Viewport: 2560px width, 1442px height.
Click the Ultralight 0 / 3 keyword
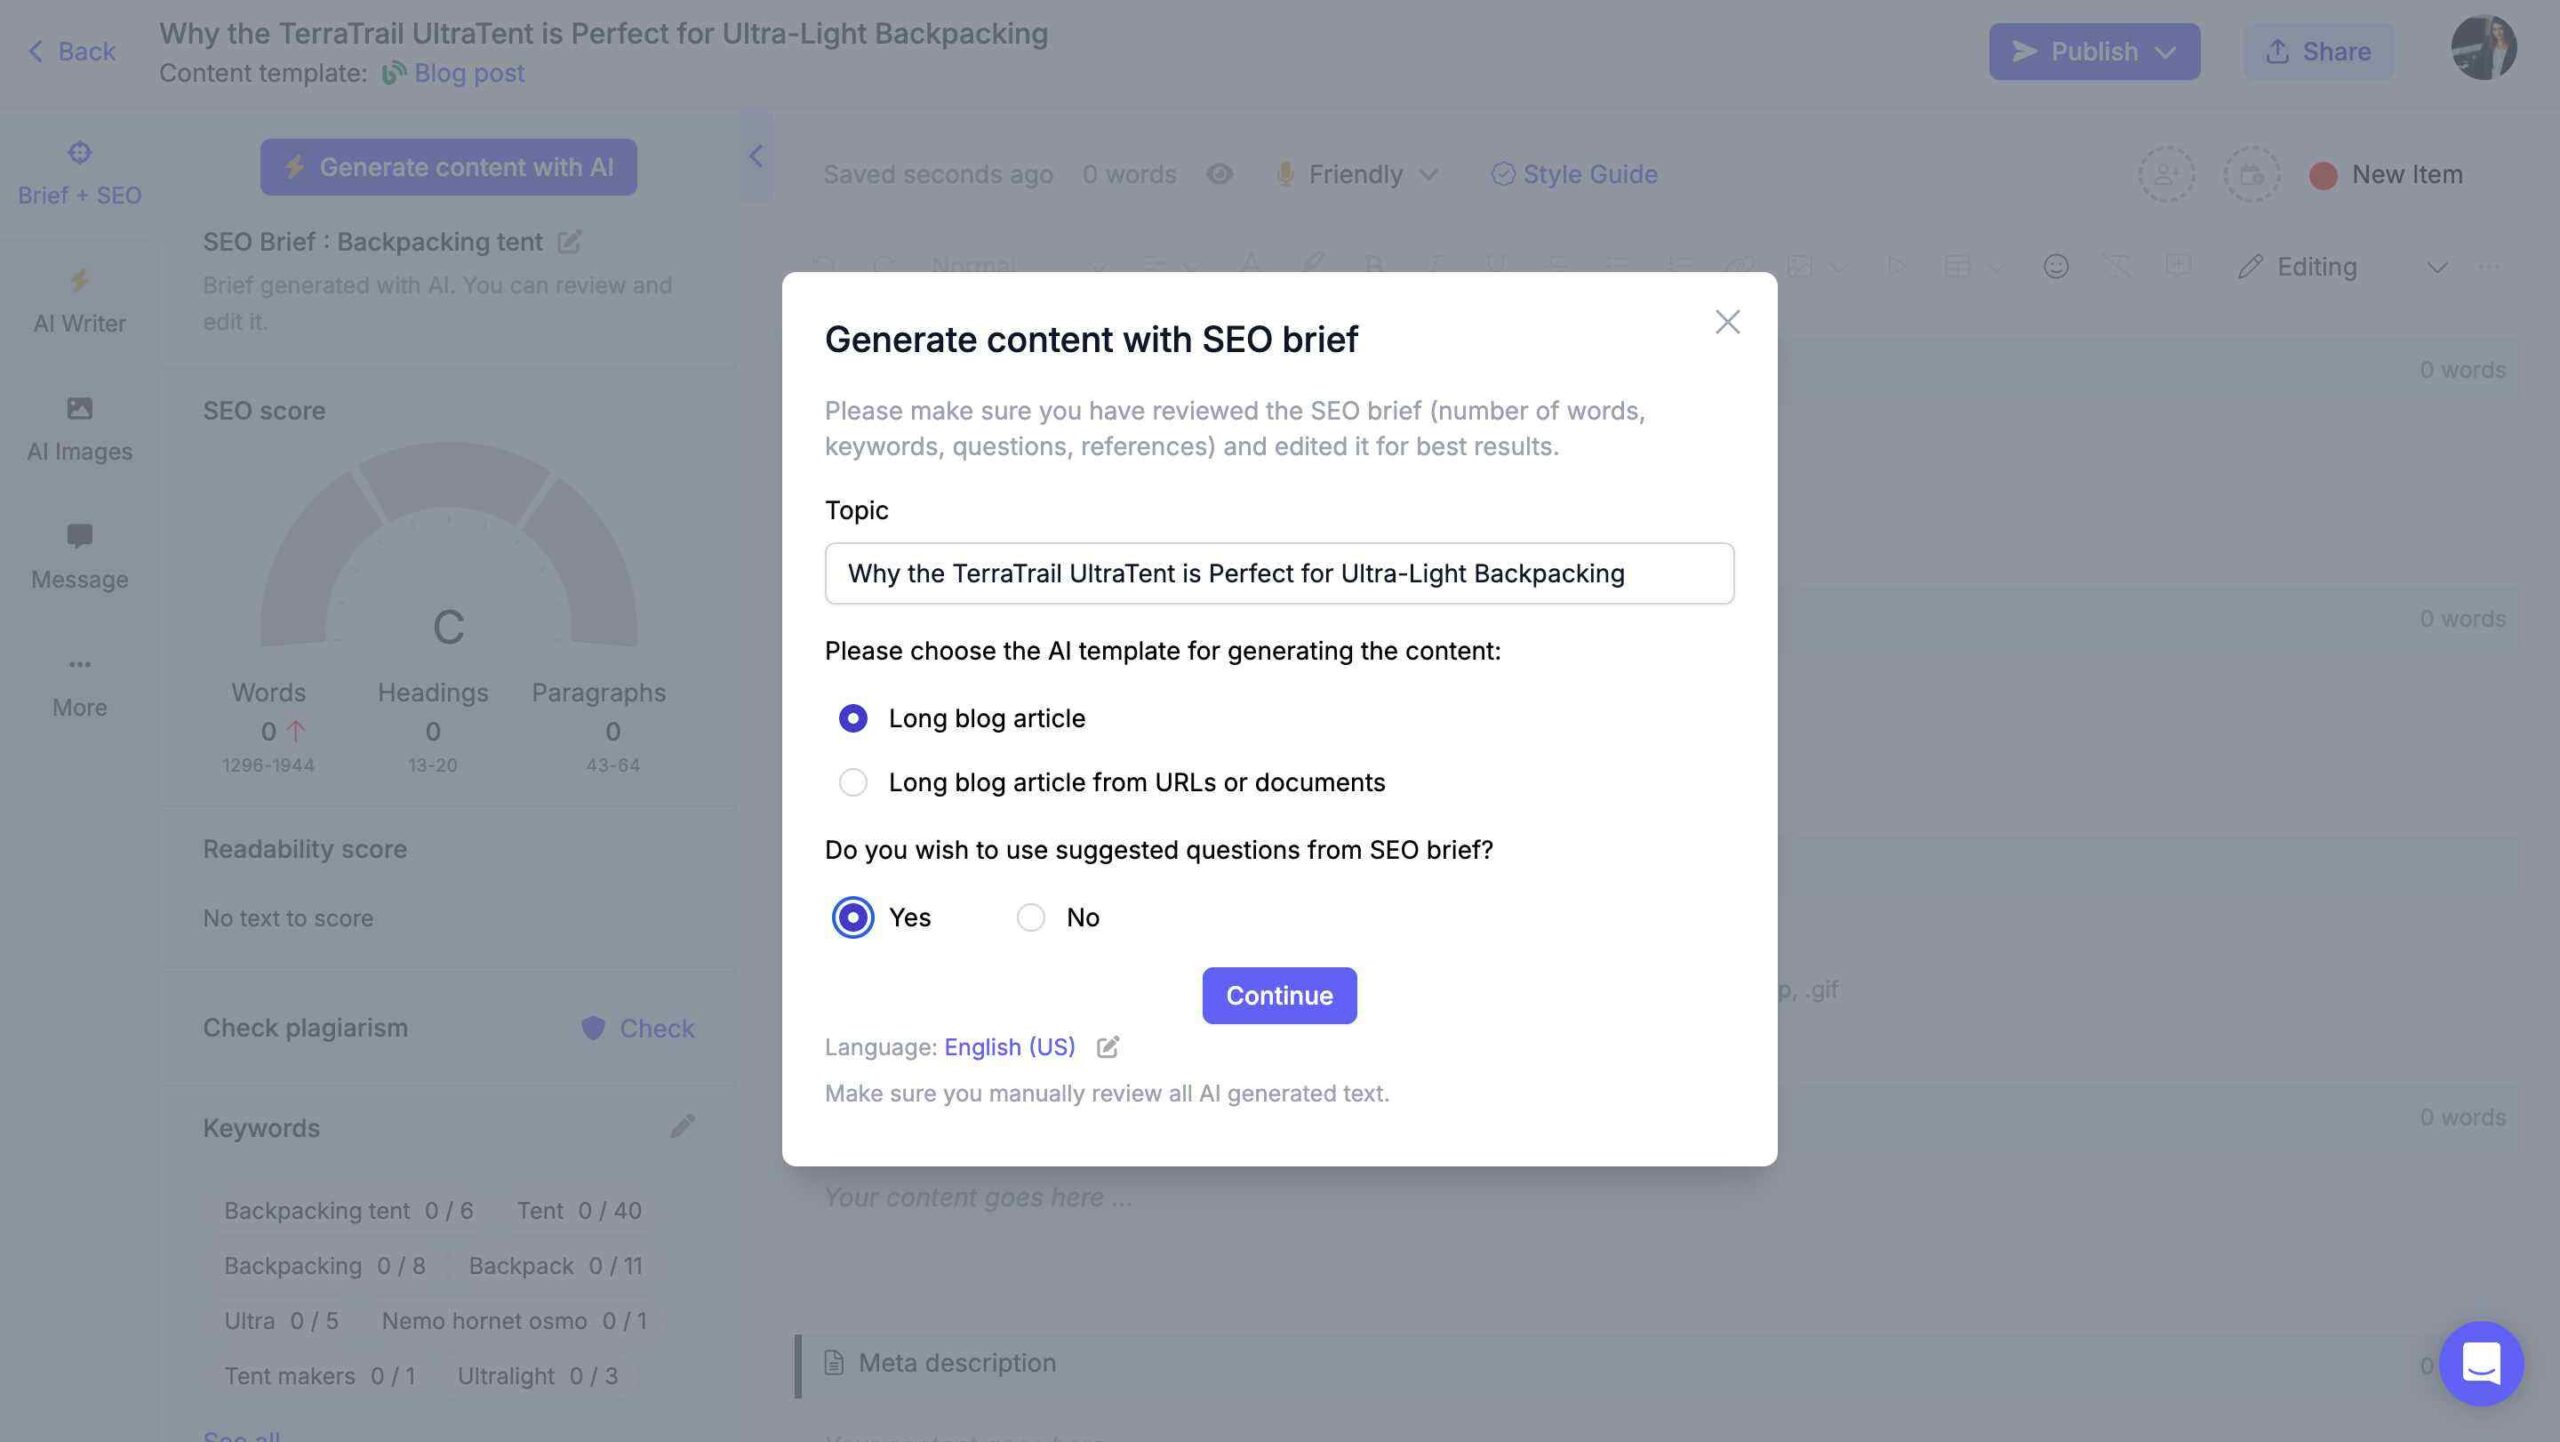[x=537, y=1376]
